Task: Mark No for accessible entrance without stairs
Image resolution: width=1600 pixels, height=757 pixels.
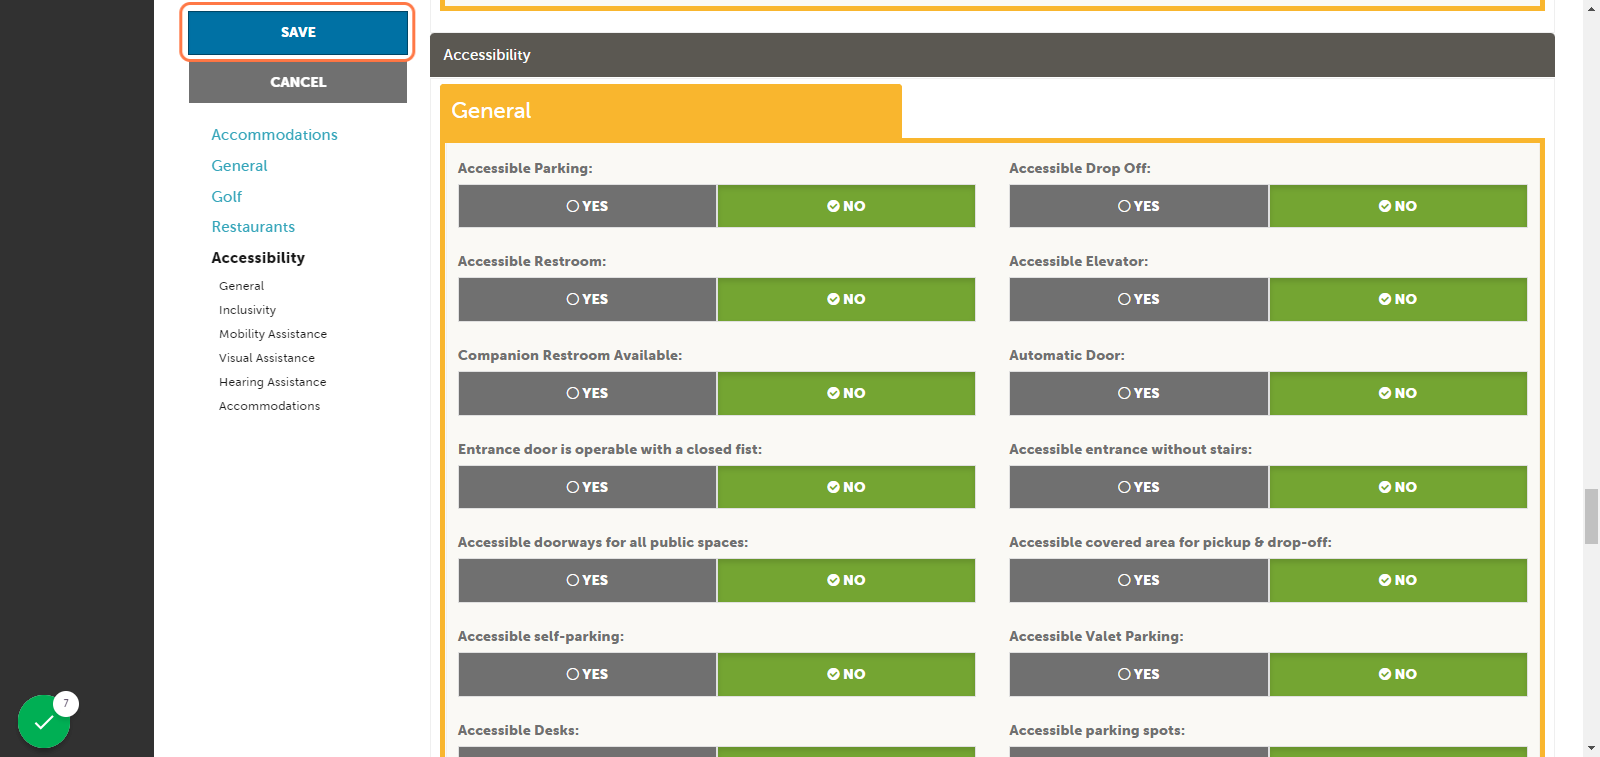Action: [1398, 487]
